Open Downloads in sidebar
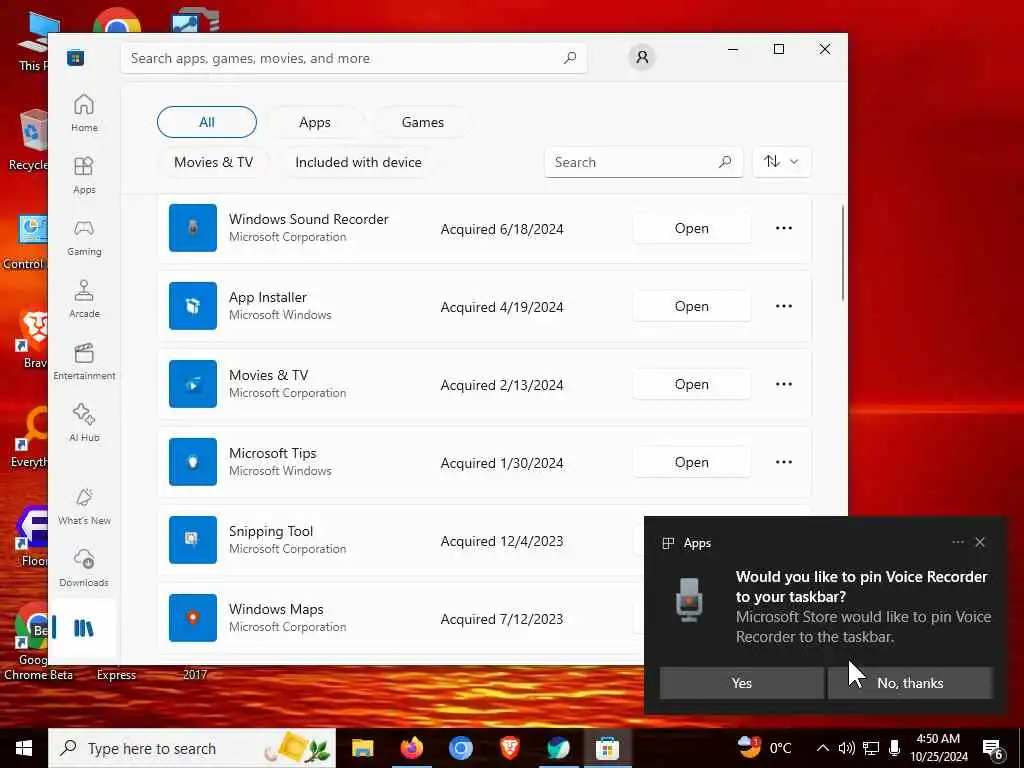The width and height of the screenshot is (1024, 768). [84, 568]
